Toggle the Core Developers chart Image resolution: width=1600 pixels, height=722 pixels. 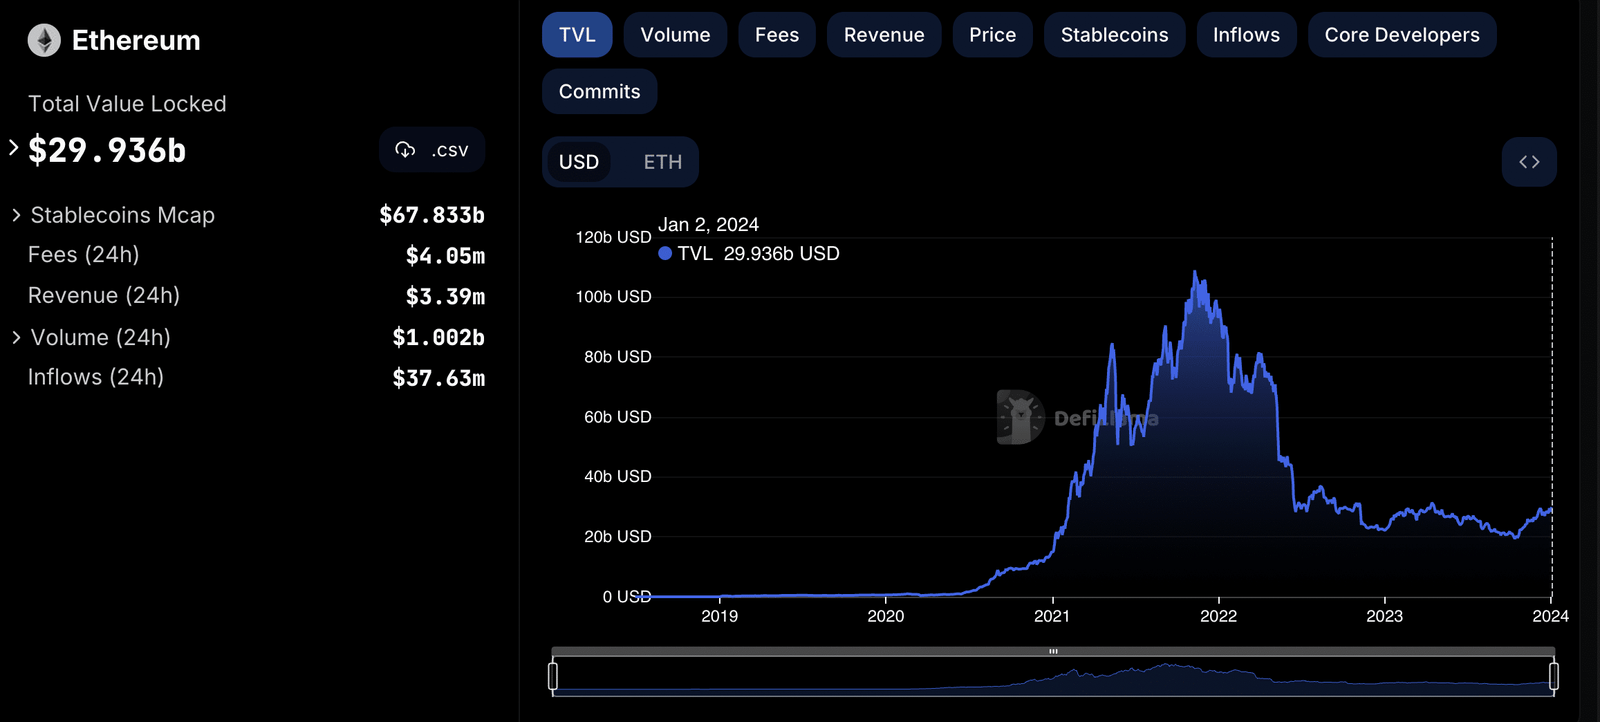[x=1402, y=35]
